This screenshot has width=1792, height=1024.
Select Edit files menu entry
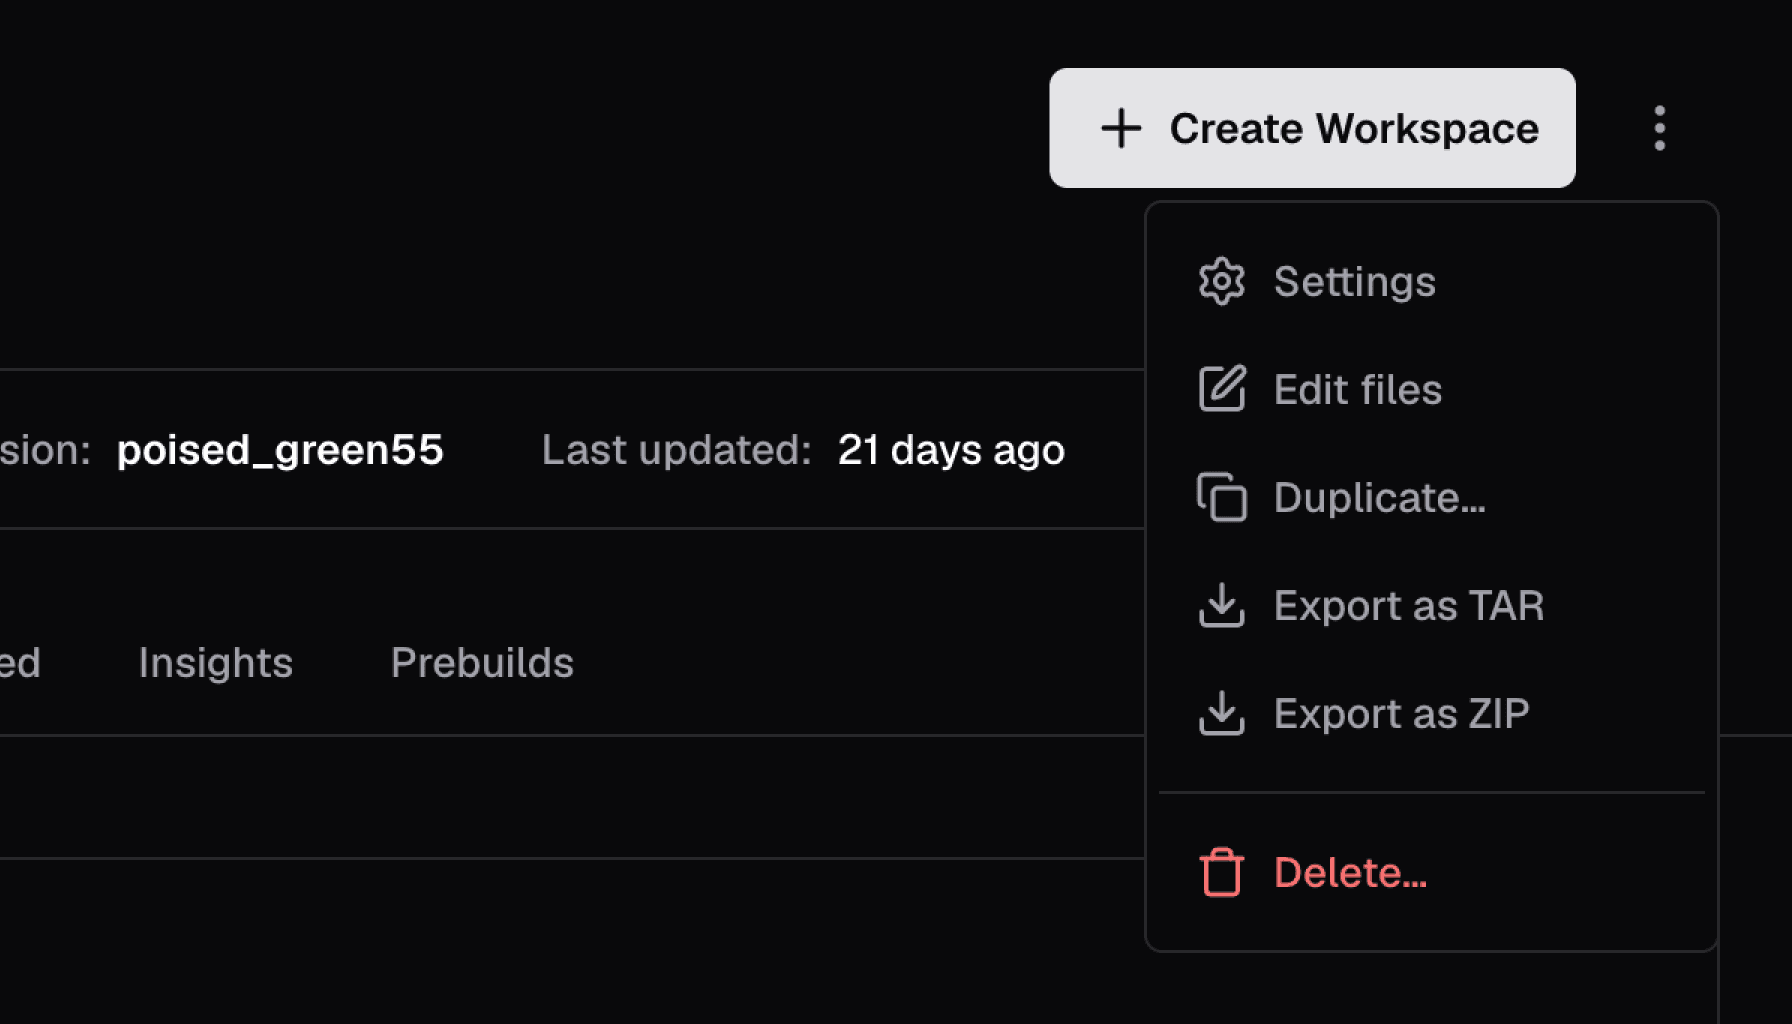[x=1431, y=389]
